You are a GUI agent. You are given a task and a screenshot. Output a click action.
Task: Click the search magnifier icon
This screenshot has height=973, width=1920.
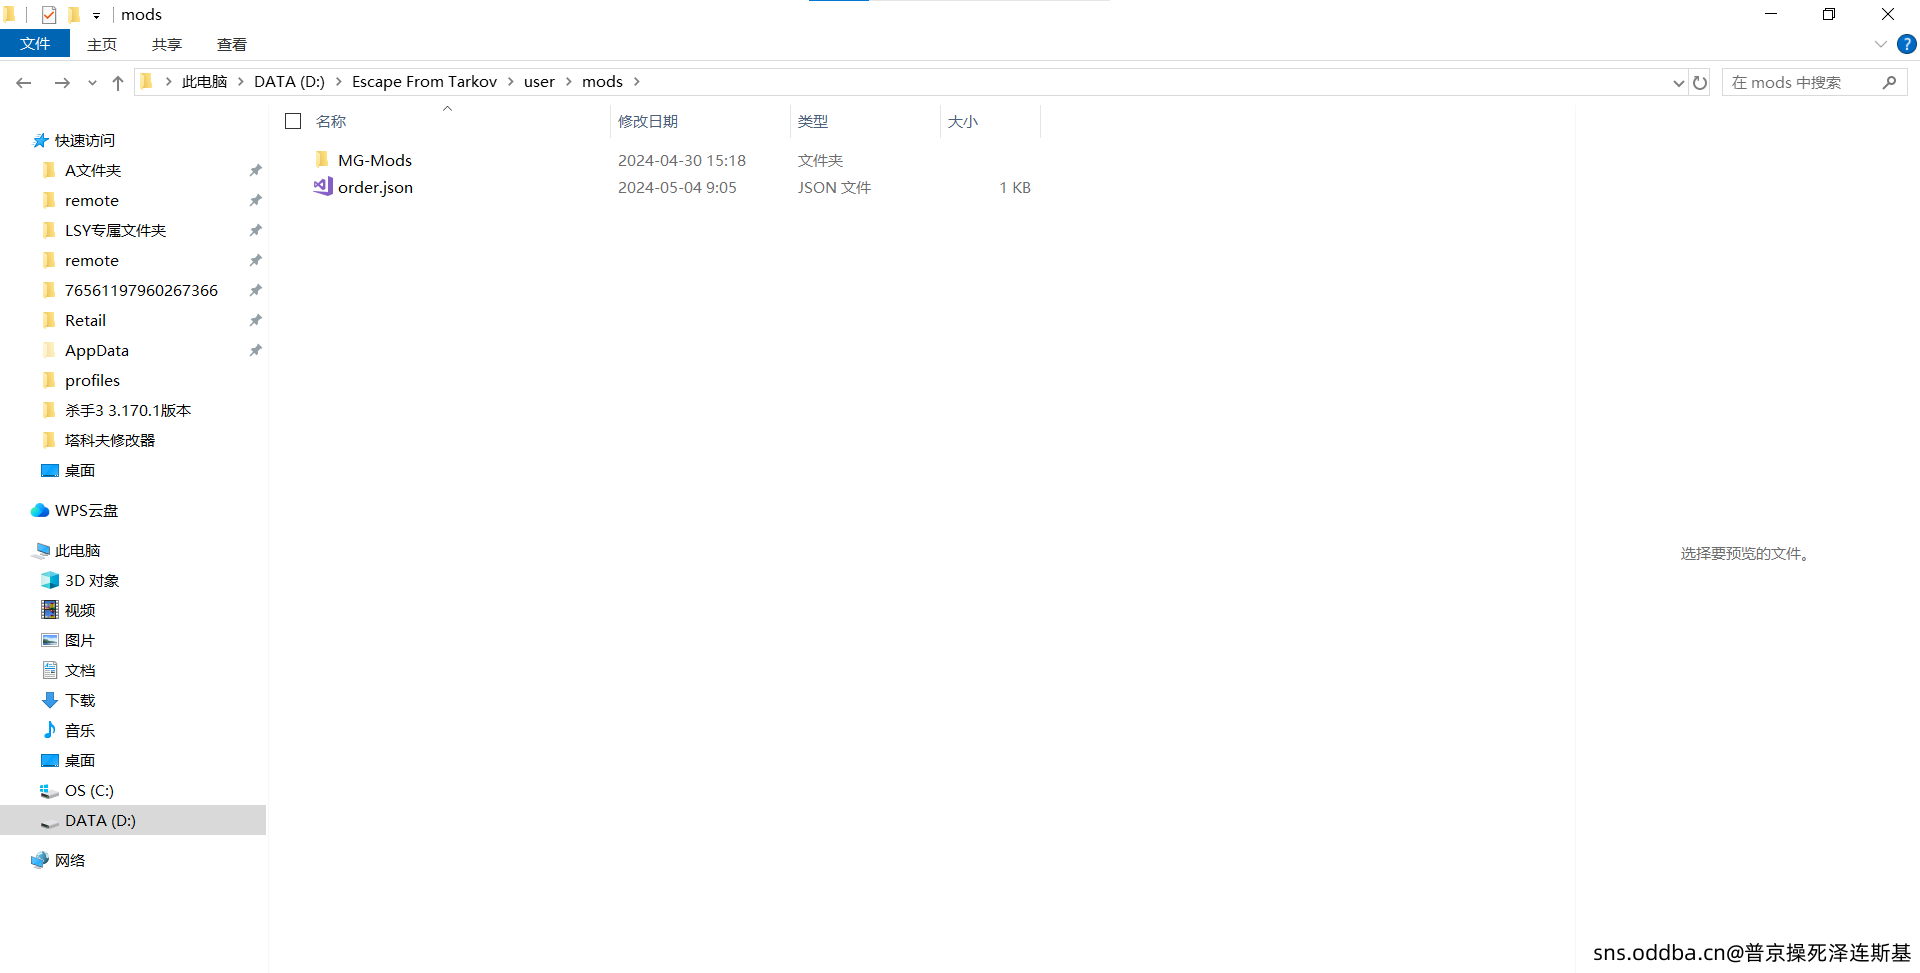[x=1889, y=83]
